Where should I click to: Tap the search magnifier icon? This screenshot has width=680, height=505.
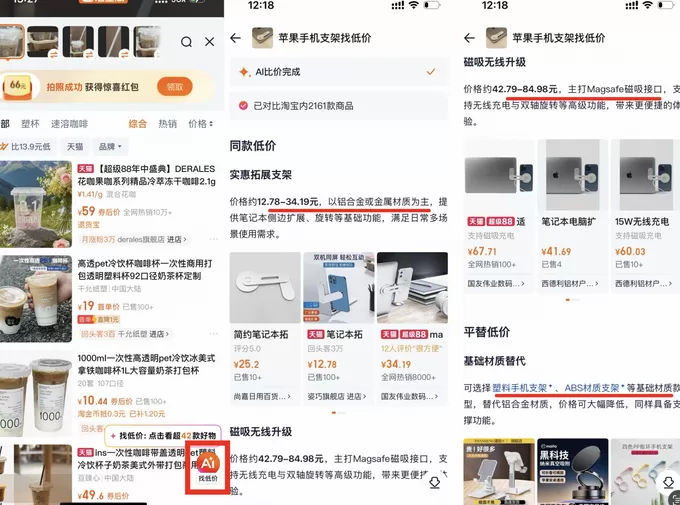186,42
